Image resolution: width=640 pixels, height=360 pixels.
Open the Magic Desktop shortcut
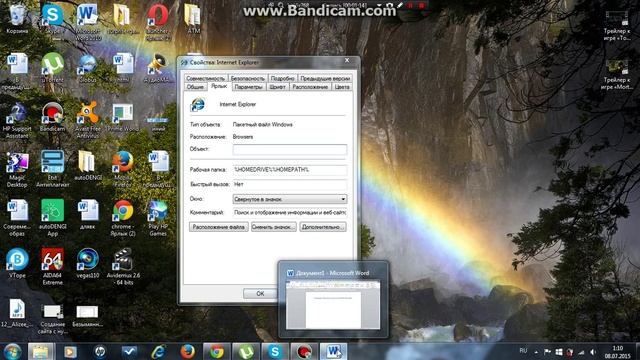pos(17,169)
